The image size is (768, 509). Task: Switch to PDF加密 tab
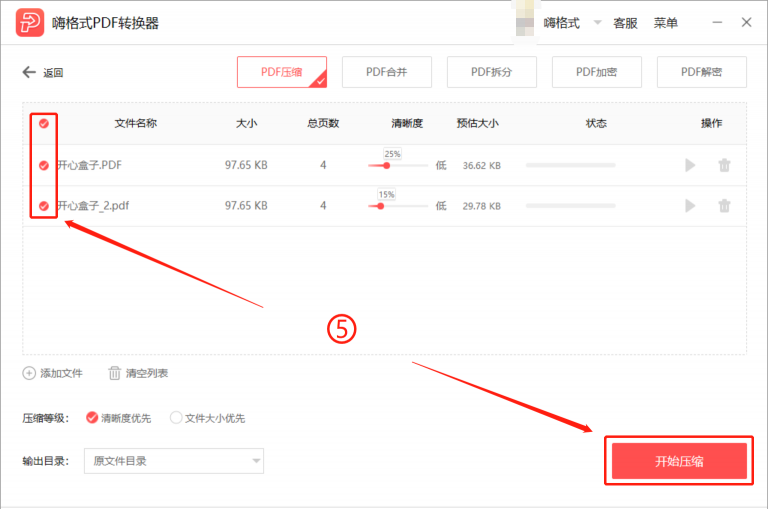[x=597, y=72]
